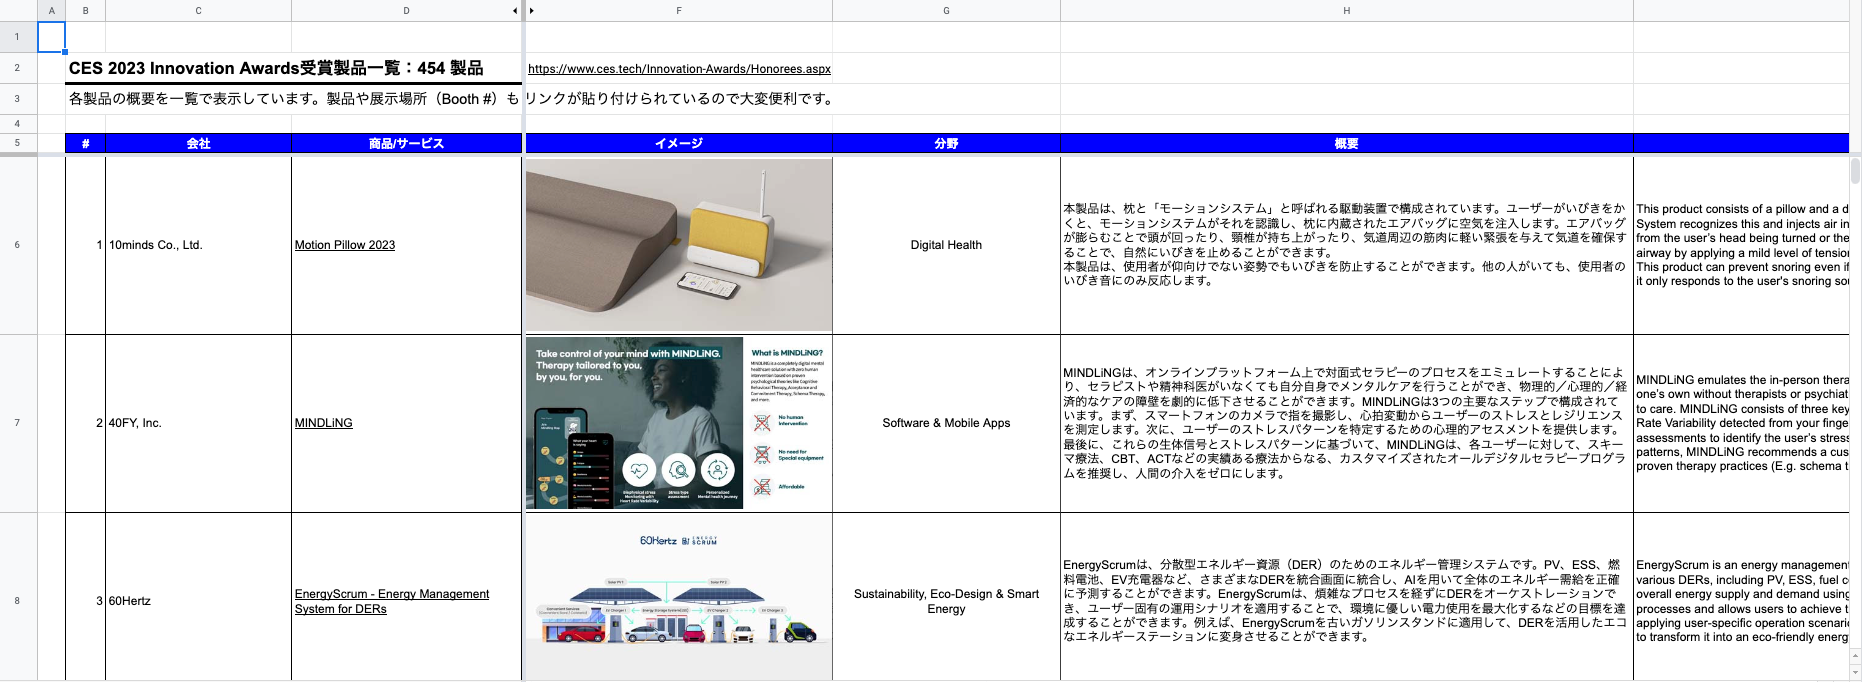This screenshot has width=1863, height=682.
Task: Select the MINDLiNG promotional image
Action: point(679,423)
